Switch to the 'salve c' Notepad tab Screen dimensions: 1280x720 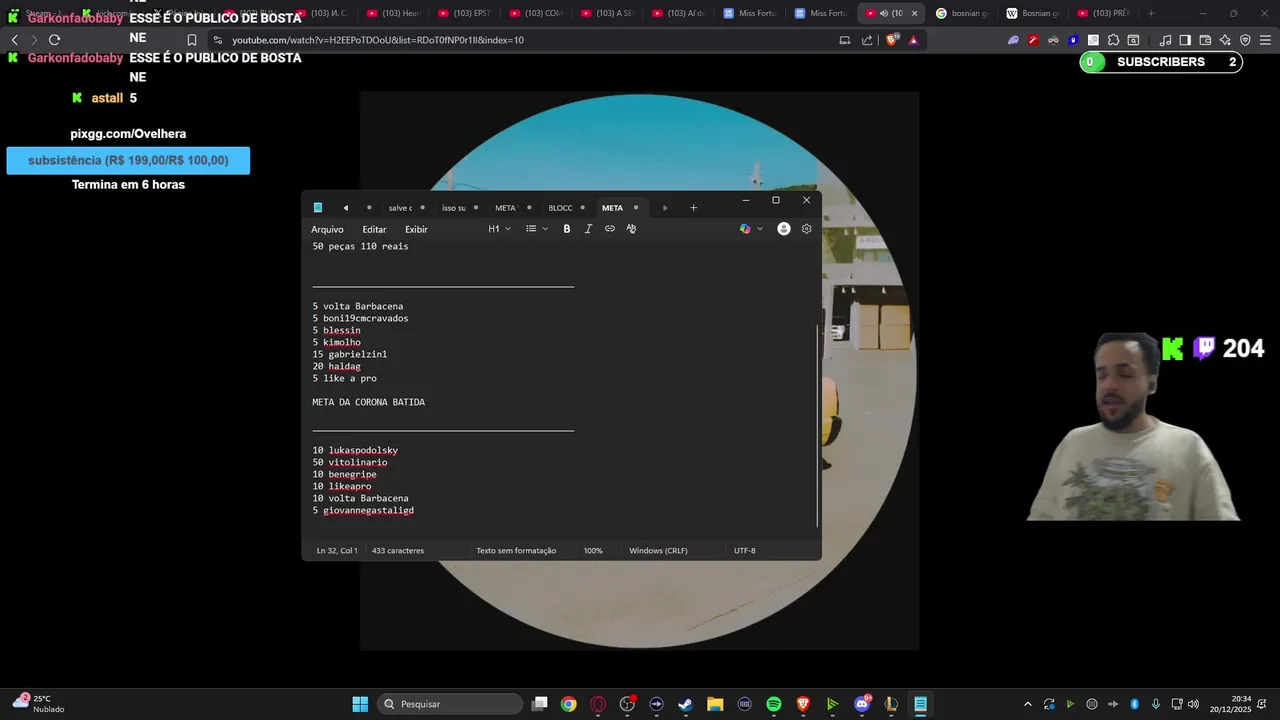coord(400,208)
